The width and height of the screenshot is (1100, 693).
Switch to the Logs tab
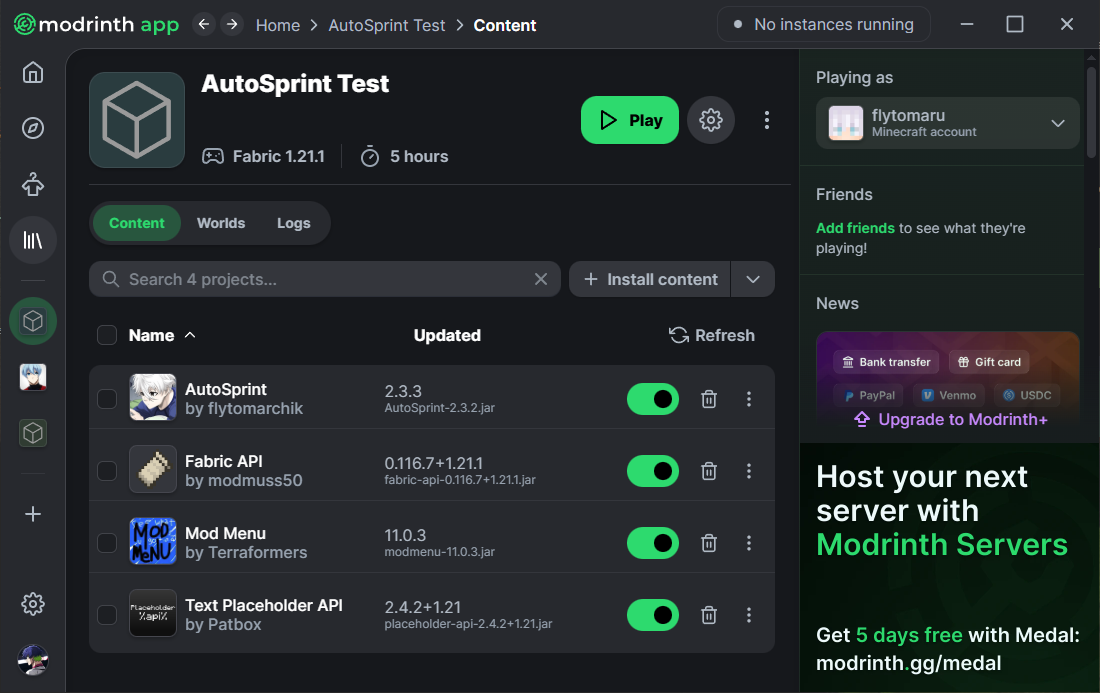click(293, 223)
